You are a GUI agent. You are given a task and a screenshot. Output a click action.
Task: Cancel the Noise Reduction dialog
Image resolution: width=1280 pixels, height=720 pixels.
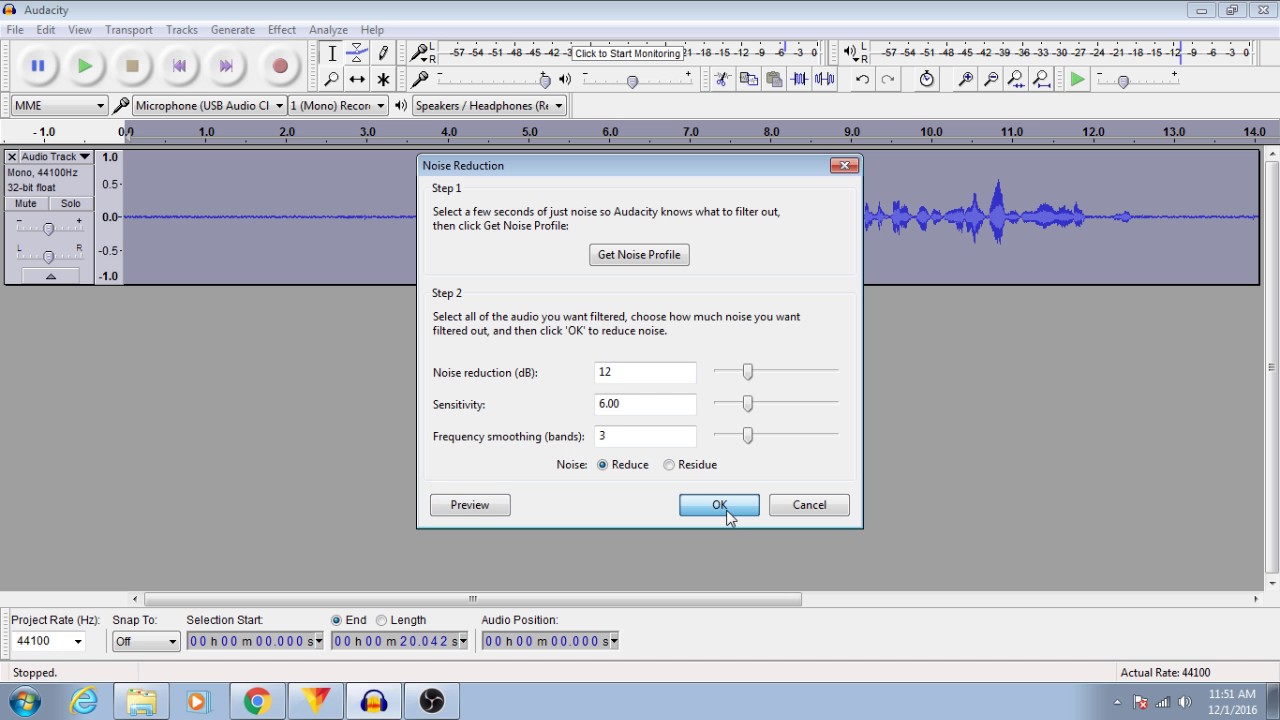coord(809,505)
